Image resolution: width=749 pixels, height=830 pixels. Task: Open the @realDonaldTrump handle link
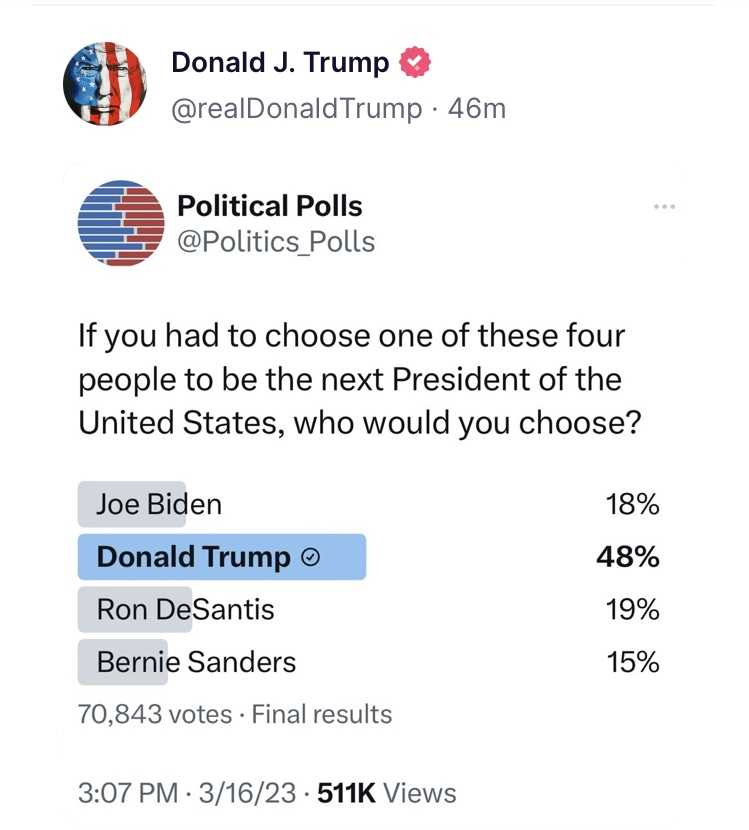click(297, 108)
